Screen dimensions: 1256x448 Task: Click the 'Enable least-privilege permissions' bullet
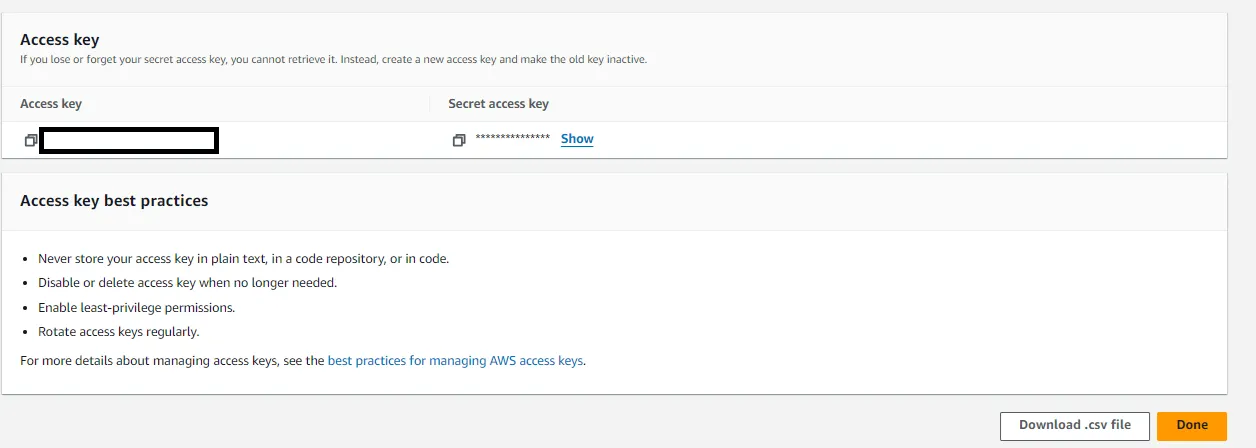pyautogui.click(x=136, y=308)
